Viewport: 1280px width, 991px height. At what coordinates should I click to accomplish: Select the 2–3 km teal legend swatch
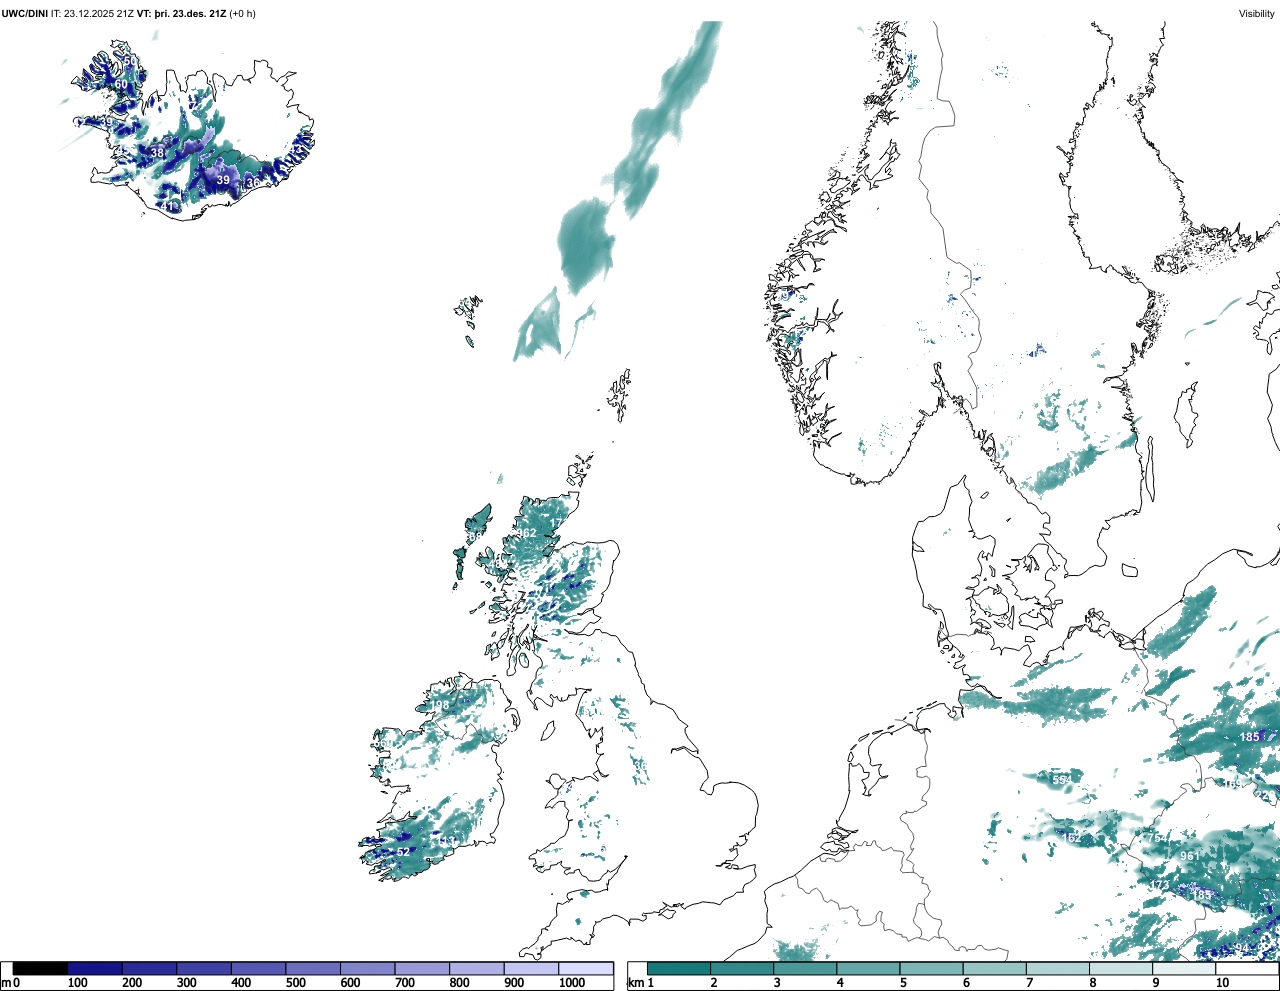point(742,968)
